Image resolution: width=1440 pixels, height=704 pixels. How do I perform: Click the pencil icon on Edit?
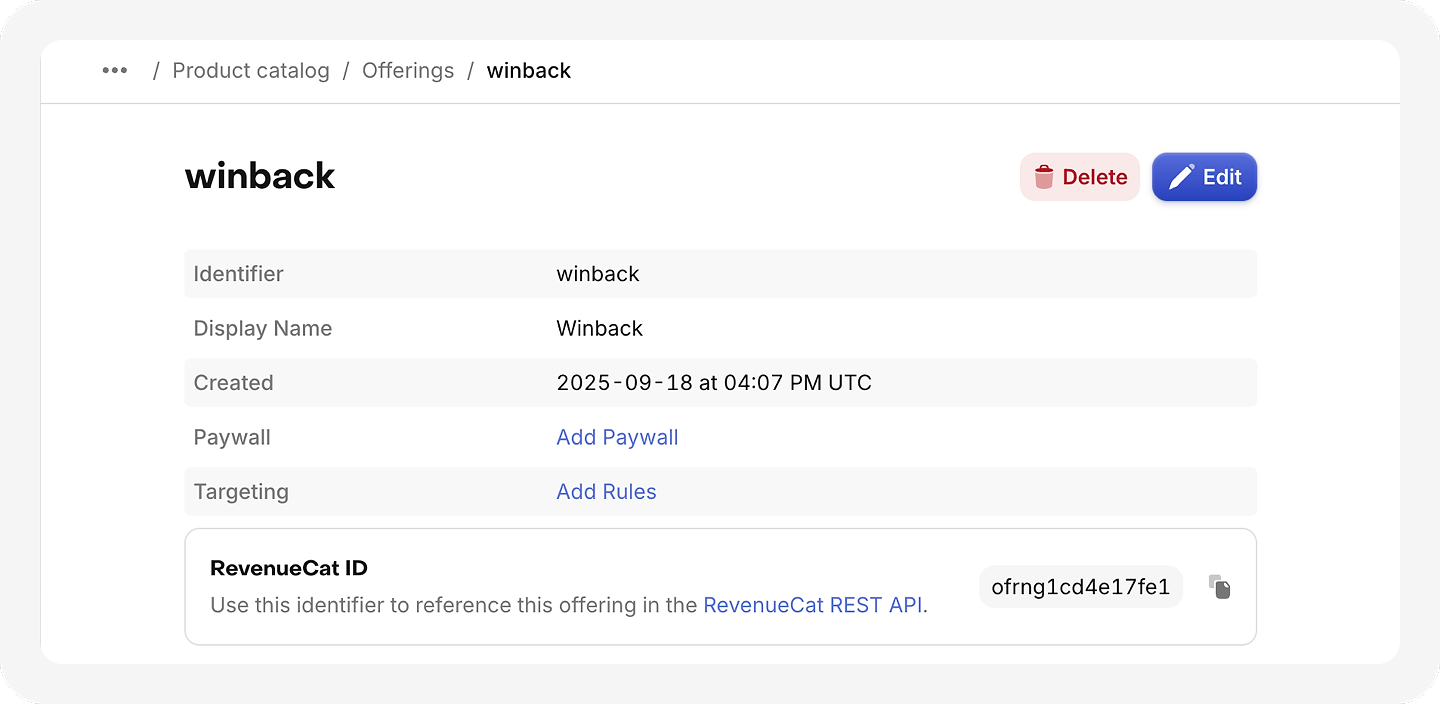pos(1181,177)
